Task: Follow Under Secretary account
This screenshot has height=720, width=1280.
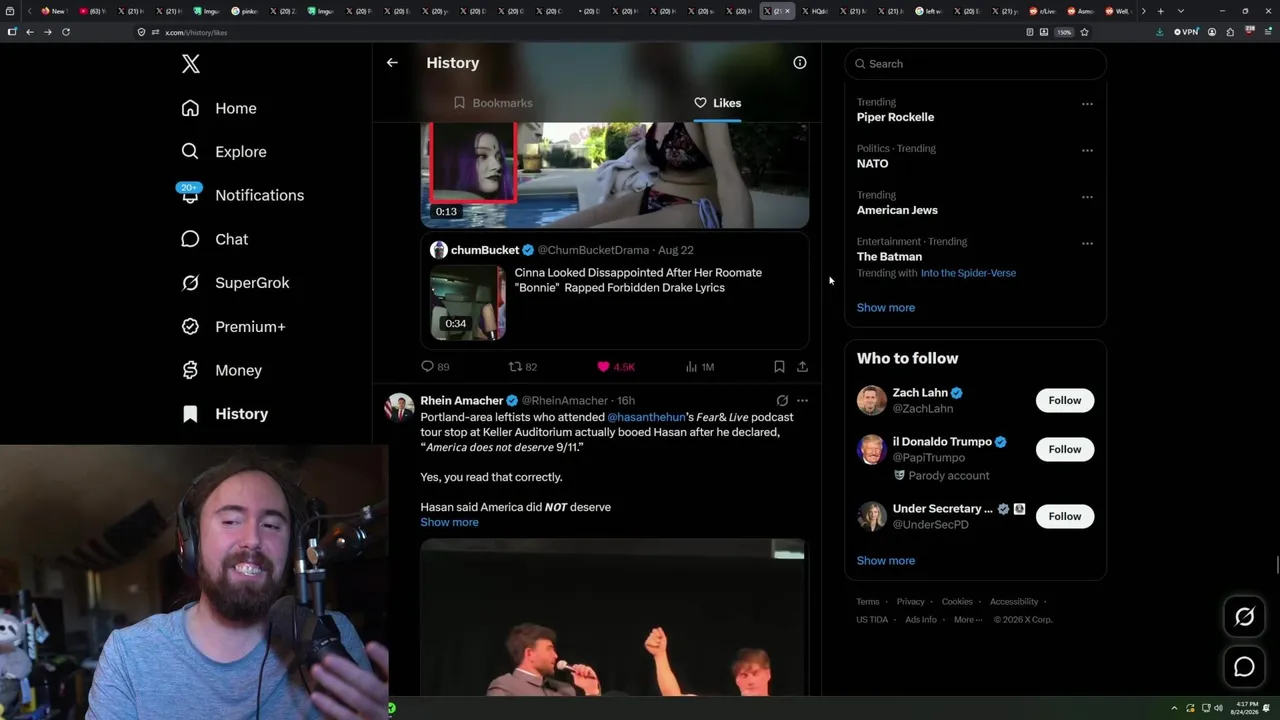Action: (x=1065, y=517)
